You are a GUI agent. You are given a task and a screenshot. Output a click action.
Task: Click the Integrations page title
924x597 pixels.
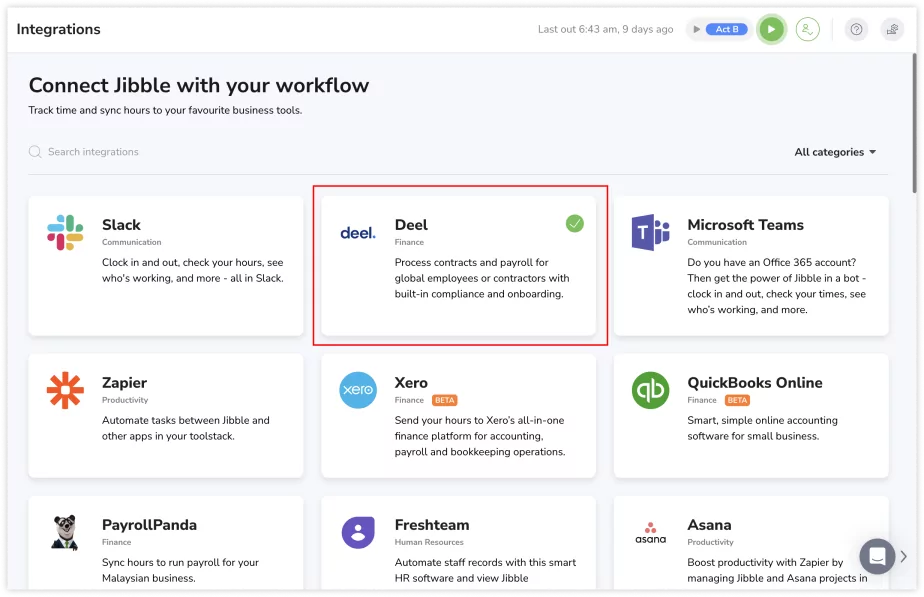pos(58,29)
